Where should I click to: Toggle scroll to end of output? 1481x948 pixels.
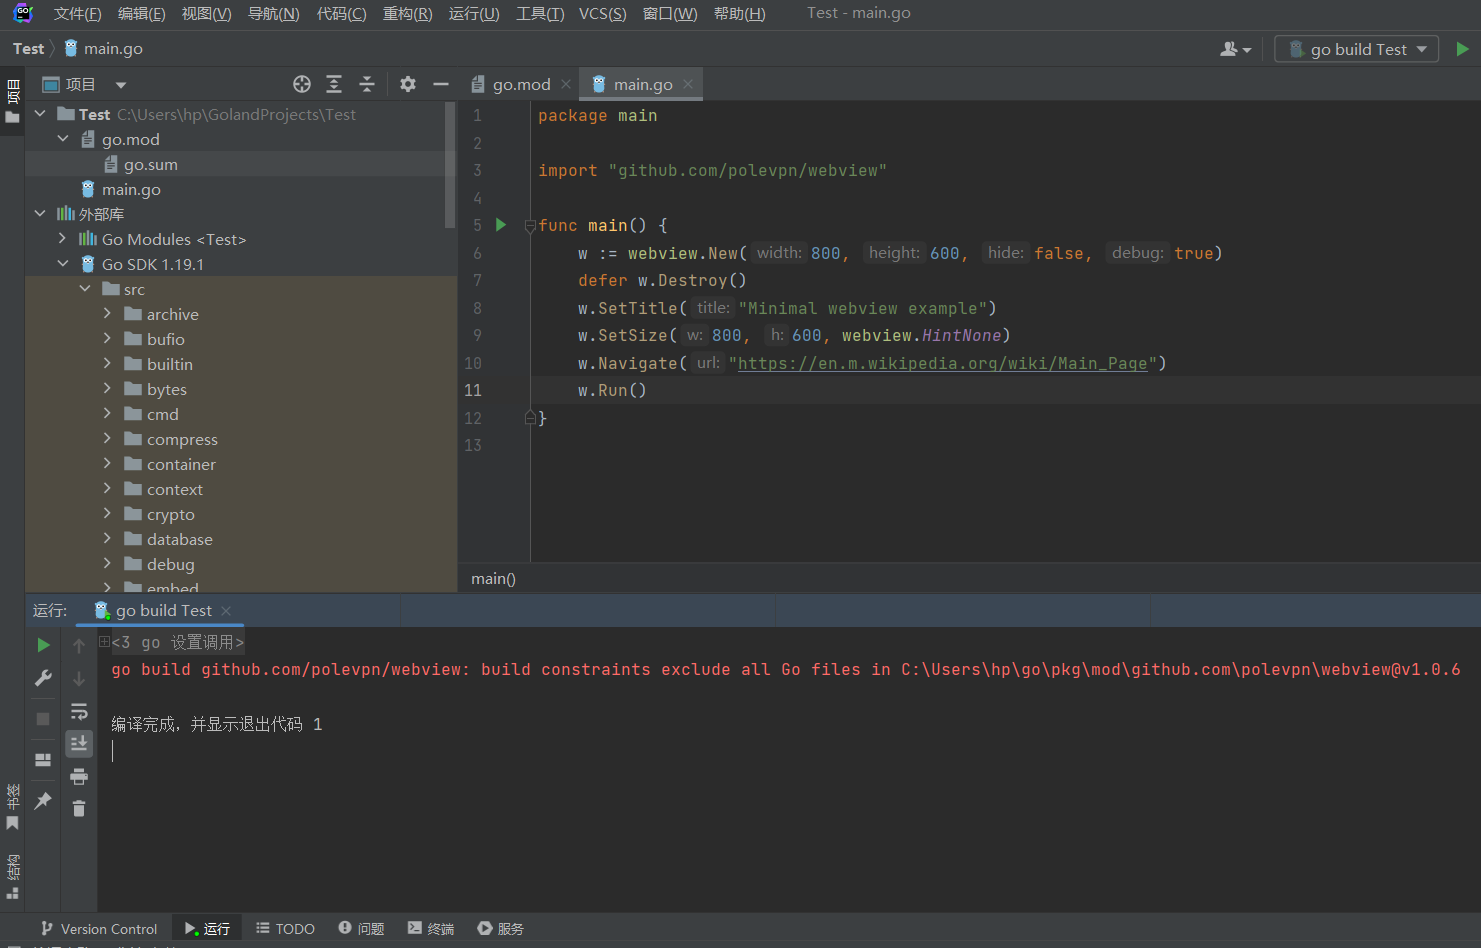click(79, 744)
